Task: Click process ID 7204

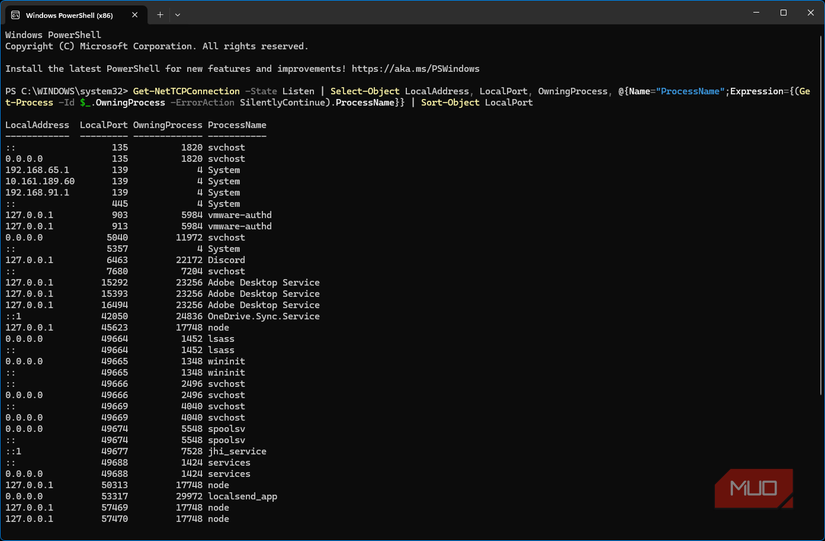Action: pyautogui.click(x=192, y=272)
